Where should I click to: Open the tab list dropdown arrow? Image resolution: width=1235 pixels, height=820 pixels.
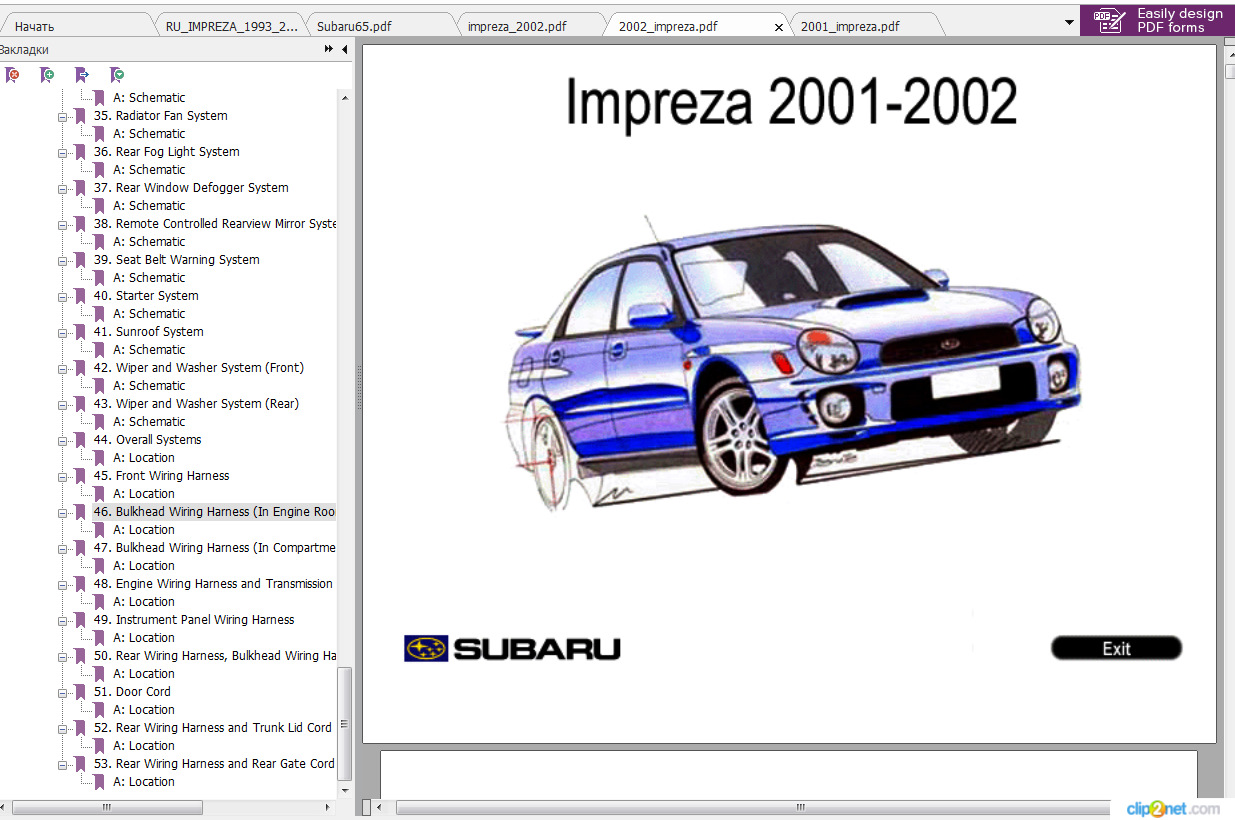1069,22
